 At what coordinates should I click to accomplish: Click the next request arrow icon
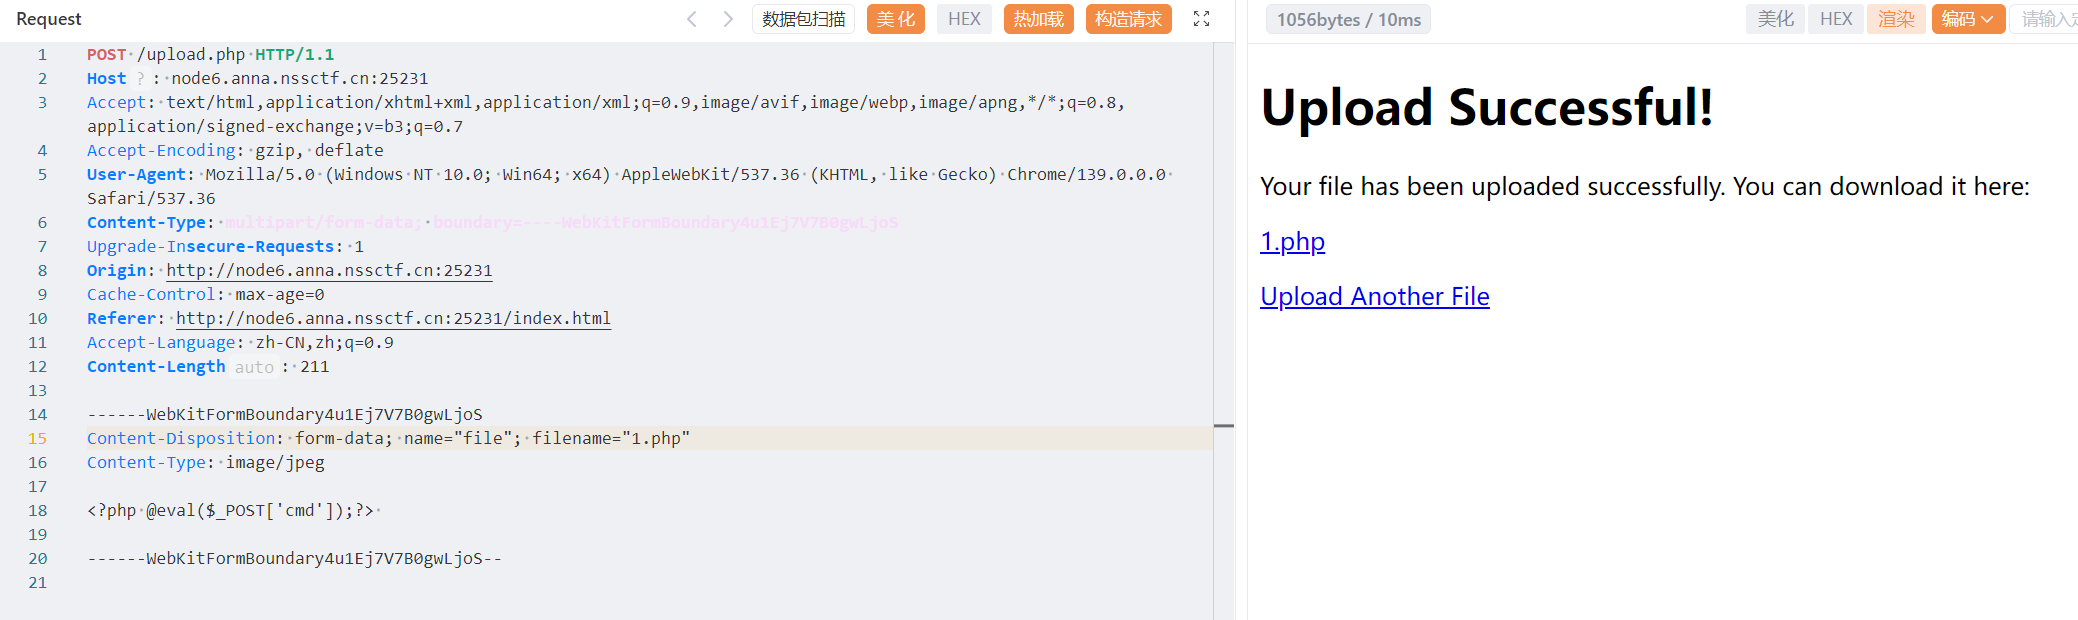tap(728, 19)
